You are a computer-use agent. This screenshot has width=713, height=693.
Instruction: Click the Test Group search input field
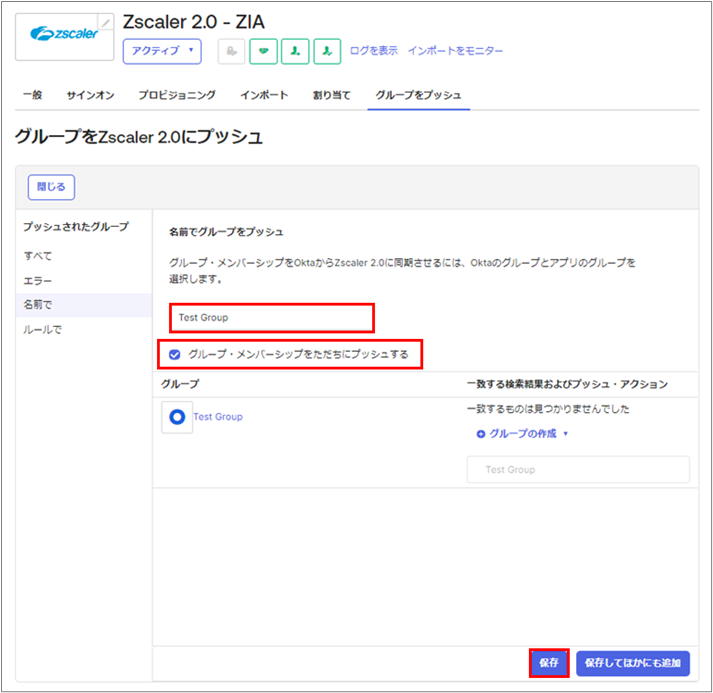click(272, 318)
